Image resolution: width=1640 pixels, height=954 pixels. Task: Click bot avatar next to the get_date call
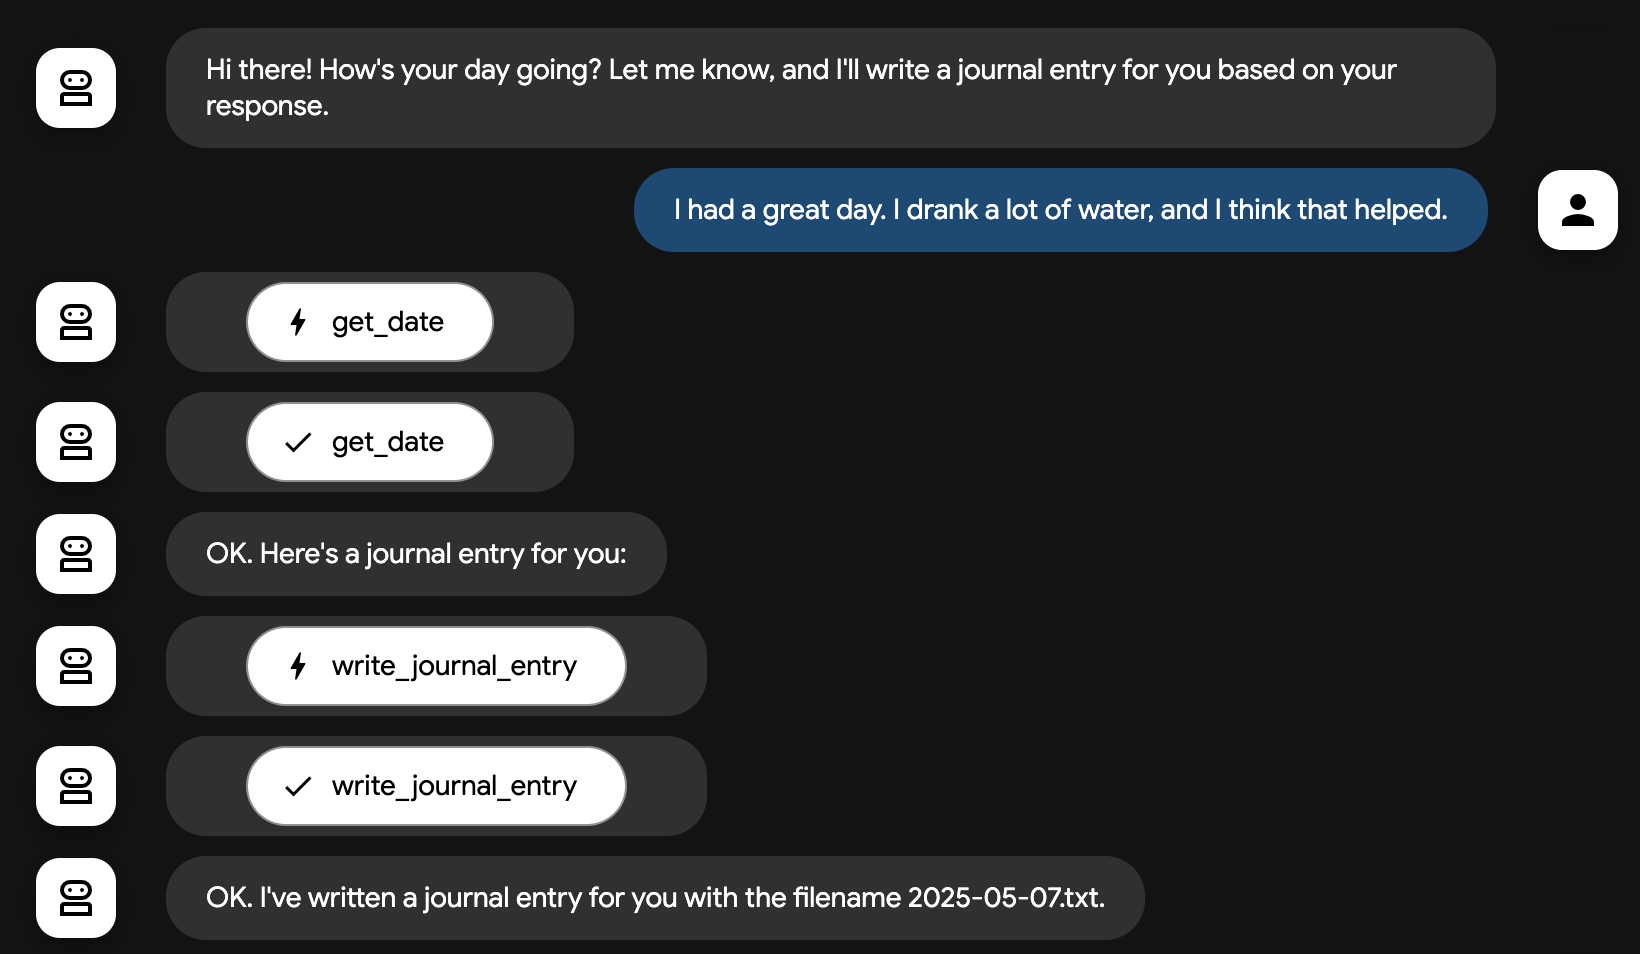[x=76, y=322]
